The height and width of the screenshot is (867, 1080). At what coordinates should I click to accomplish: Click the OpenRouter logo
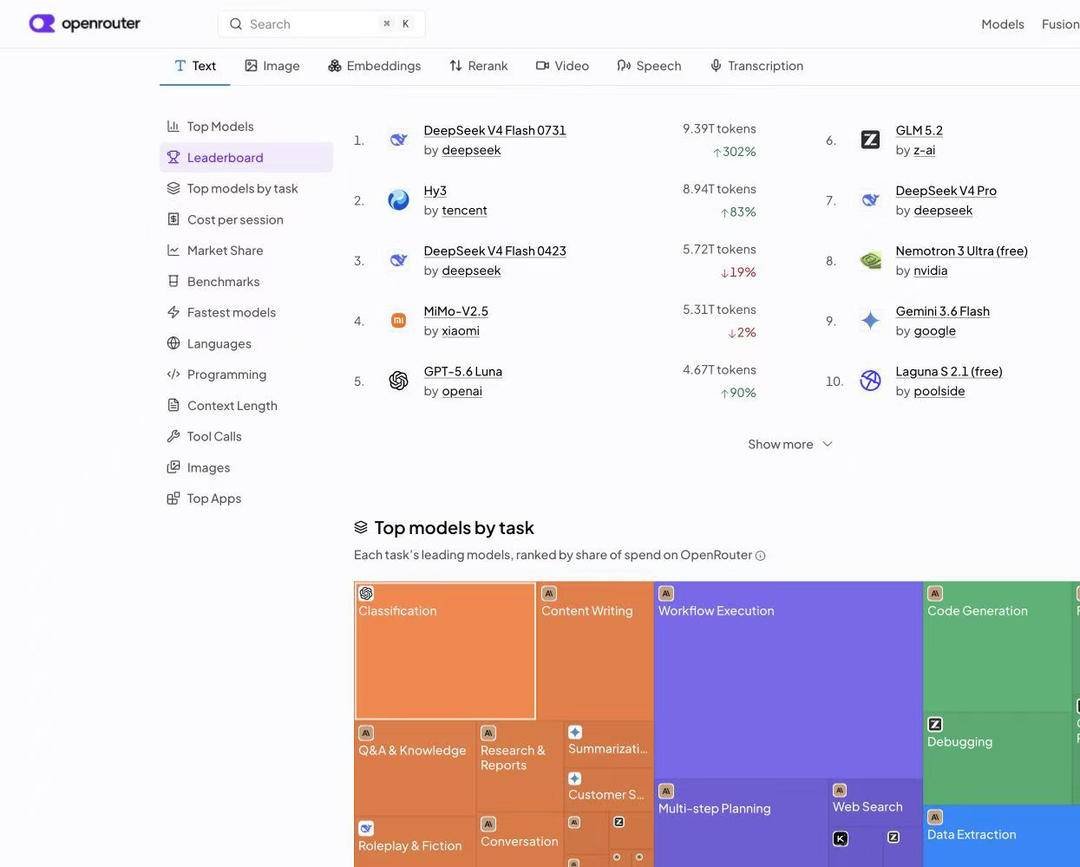[84, 23]
